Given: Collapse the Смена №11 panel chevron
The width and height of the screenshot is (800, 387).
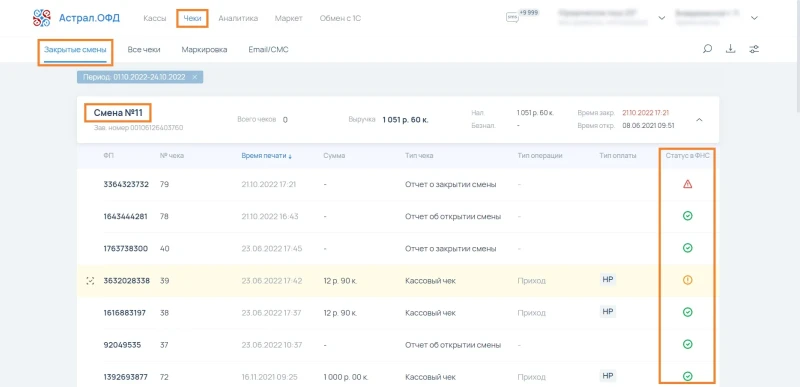Looking at the screenshot, I should click(x=699, y=120).
